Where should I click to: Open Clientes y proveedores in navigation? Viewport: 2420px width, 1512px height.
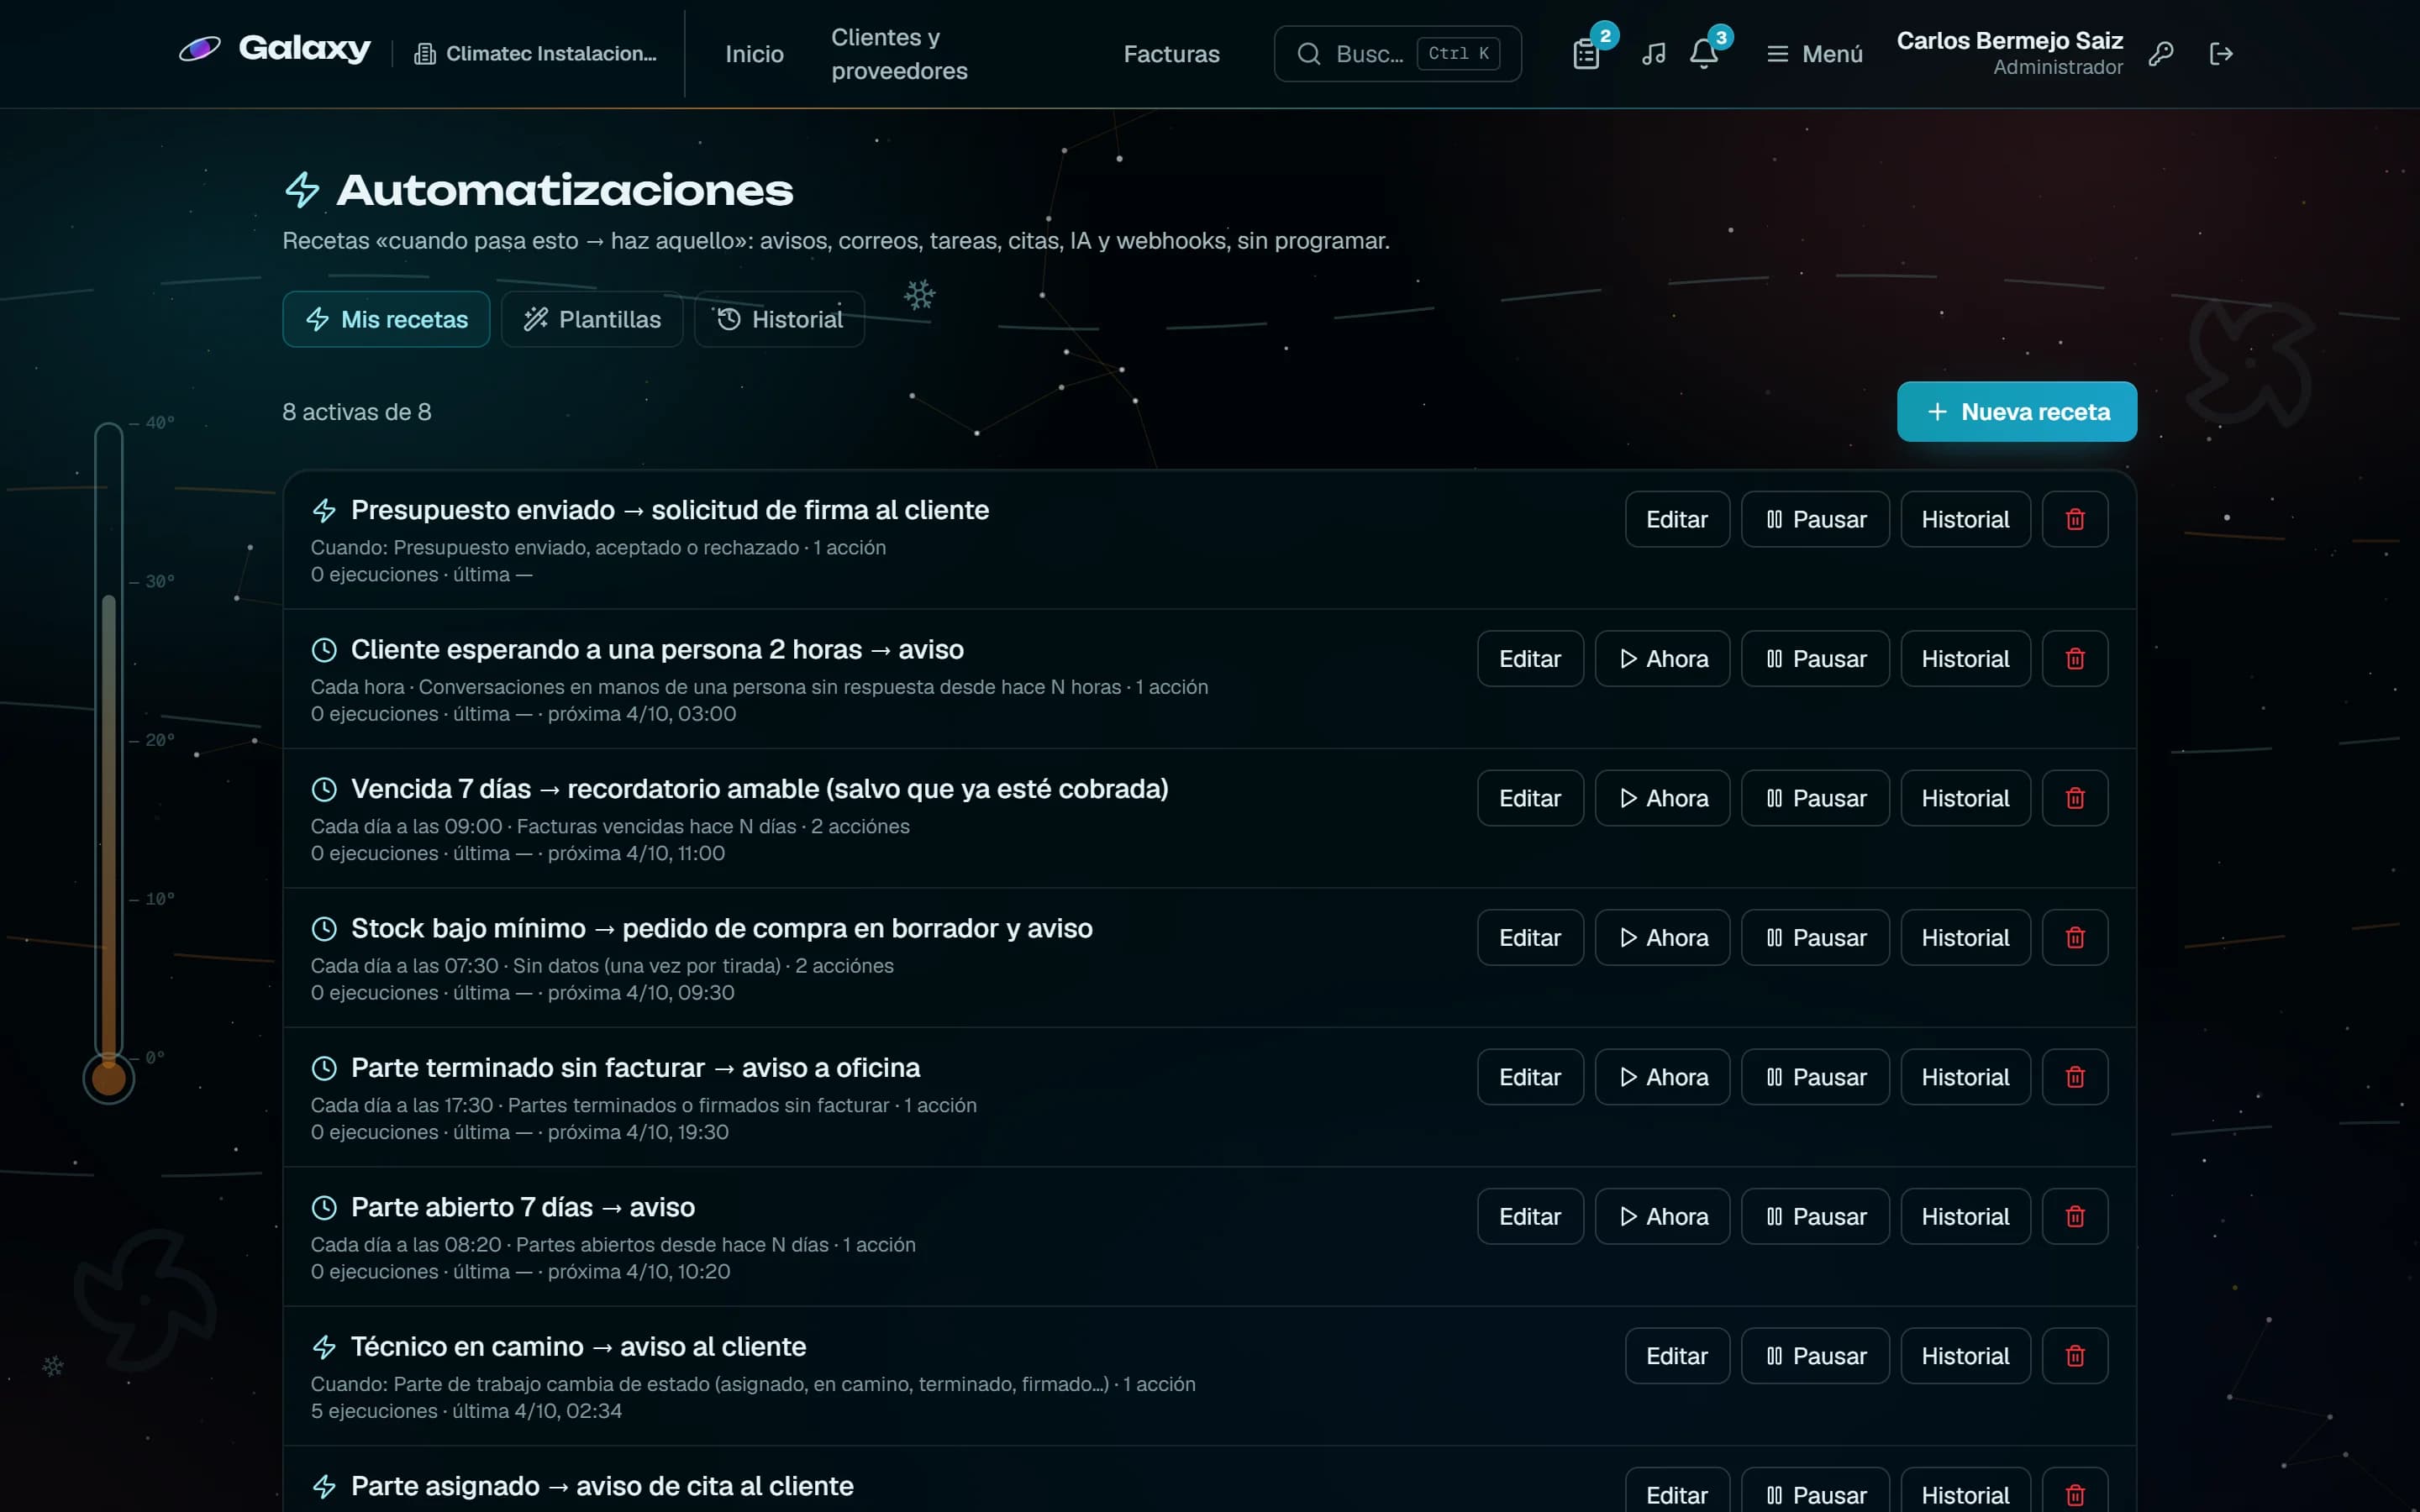pos(899,54)
